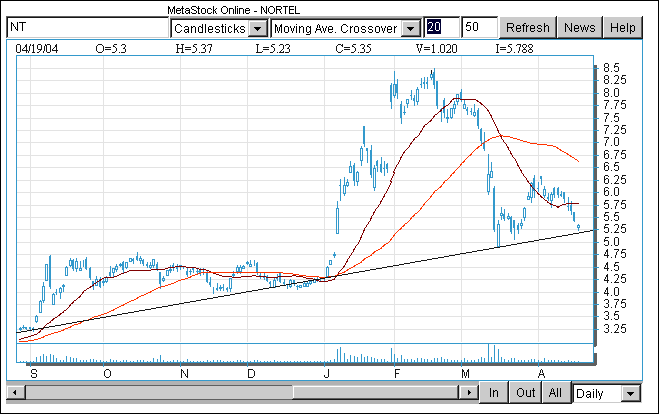Click the M month label on time axis

tap(465, 374)
